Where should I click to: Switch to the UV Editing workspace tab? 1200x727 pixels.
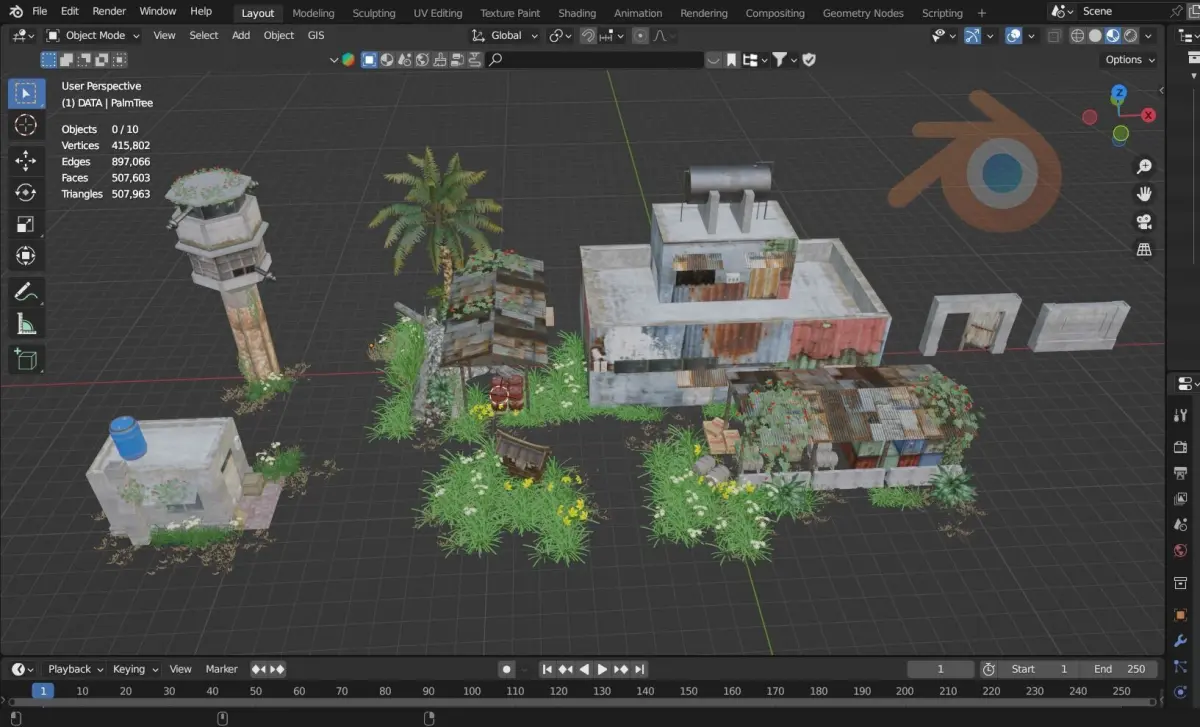tap(438, 13)
